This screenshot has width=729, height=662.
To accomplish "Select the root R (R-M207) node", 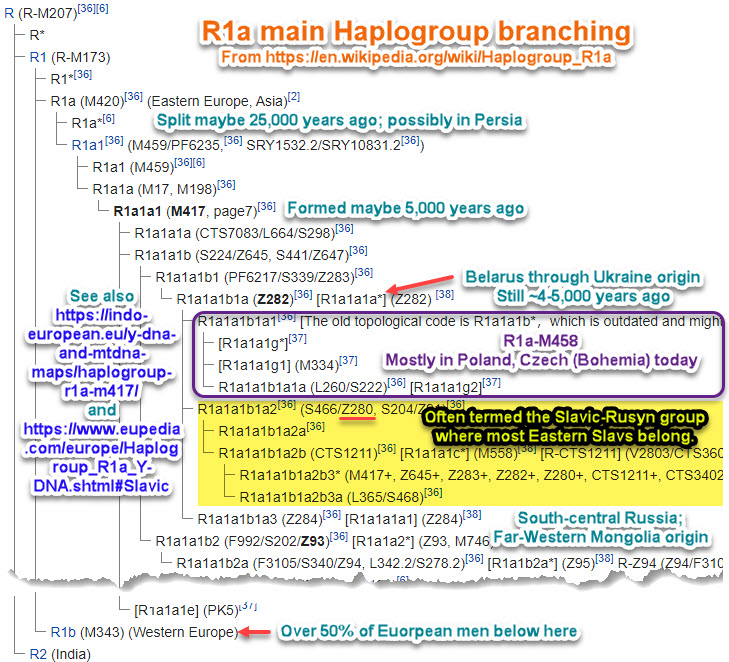I will tap(45, 10).
